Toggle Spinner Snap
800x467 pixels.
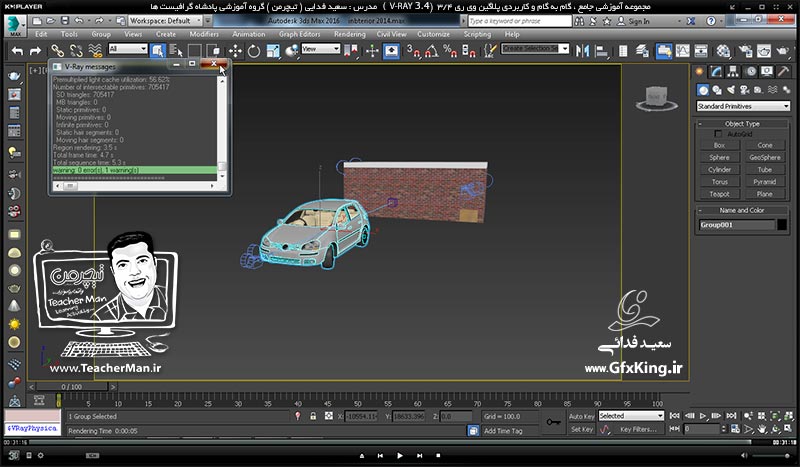(468, 51)
